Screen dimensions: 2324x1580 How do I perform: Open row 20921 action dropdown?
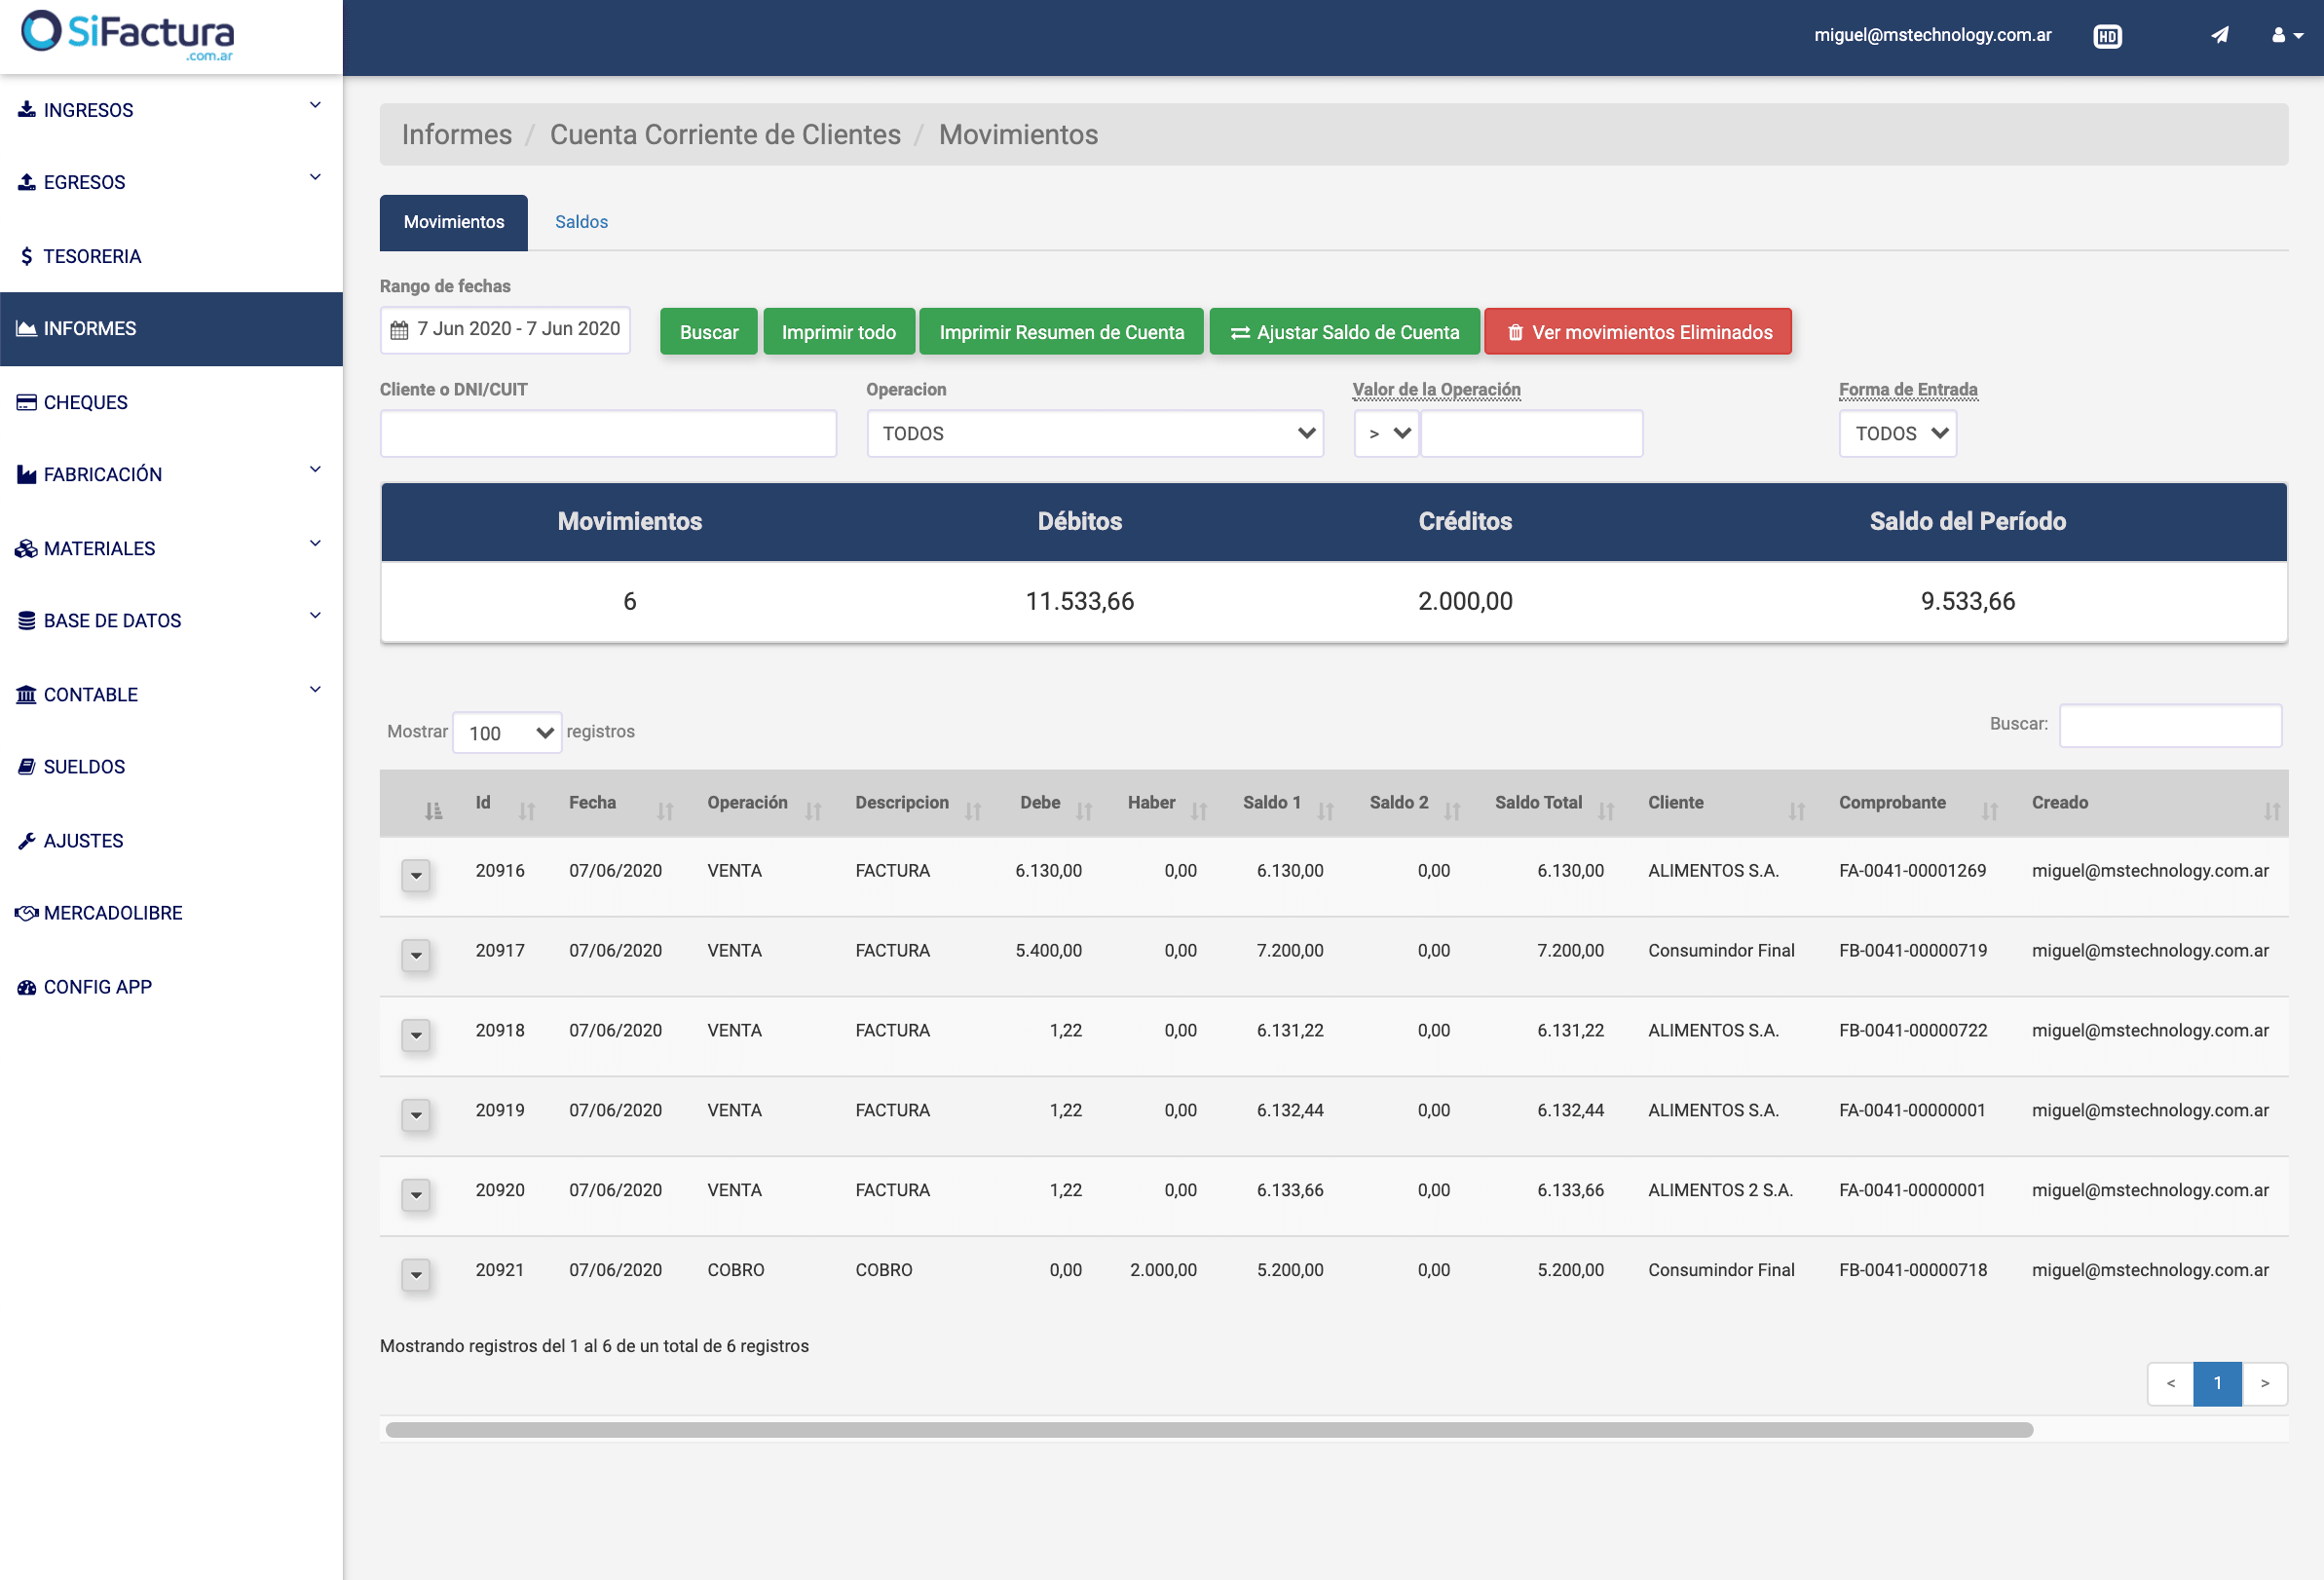click(416, 1275)
